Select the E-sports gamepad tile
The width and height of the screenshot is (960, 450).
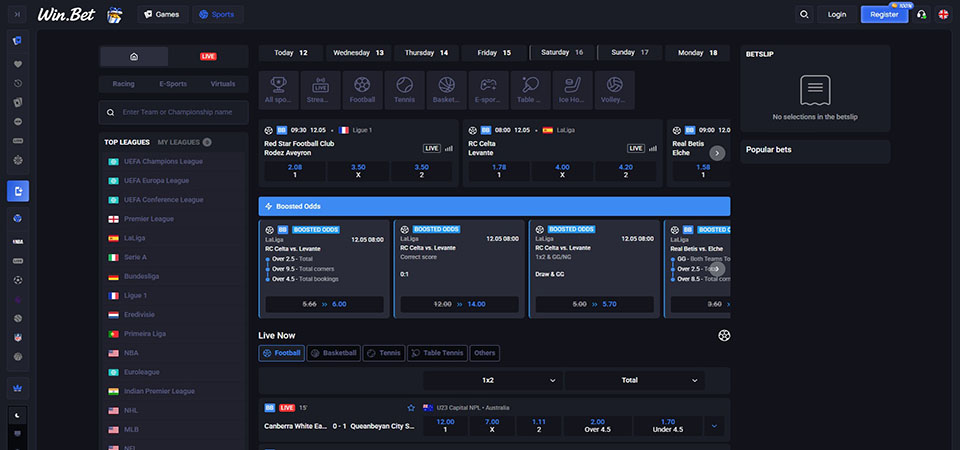coord(488,90)
